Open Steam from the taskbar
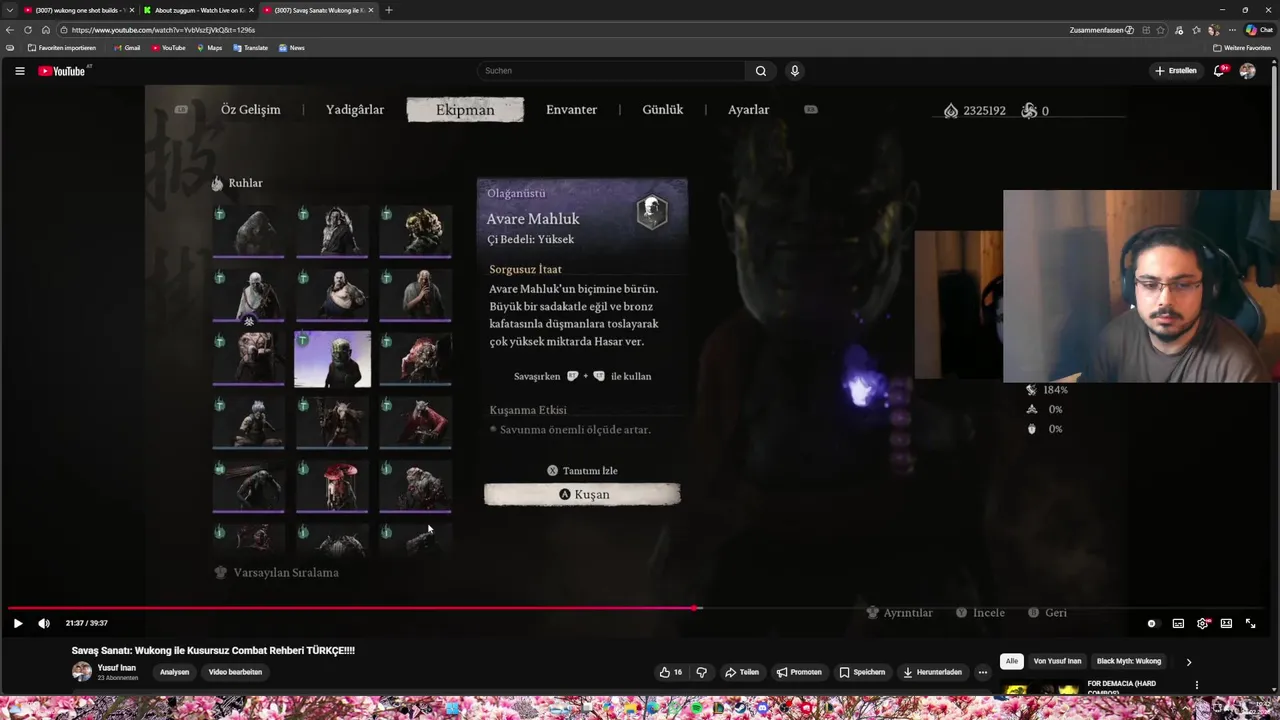This screenshot has height=720, width=1280. tap(739, 707)
